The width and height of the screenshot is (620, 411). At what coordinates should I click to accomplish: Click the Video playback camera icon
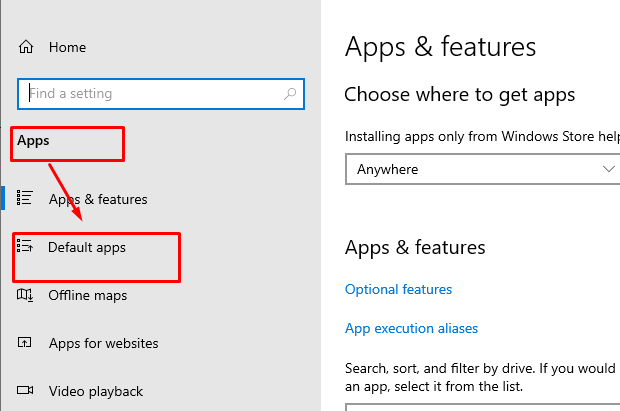26,391
